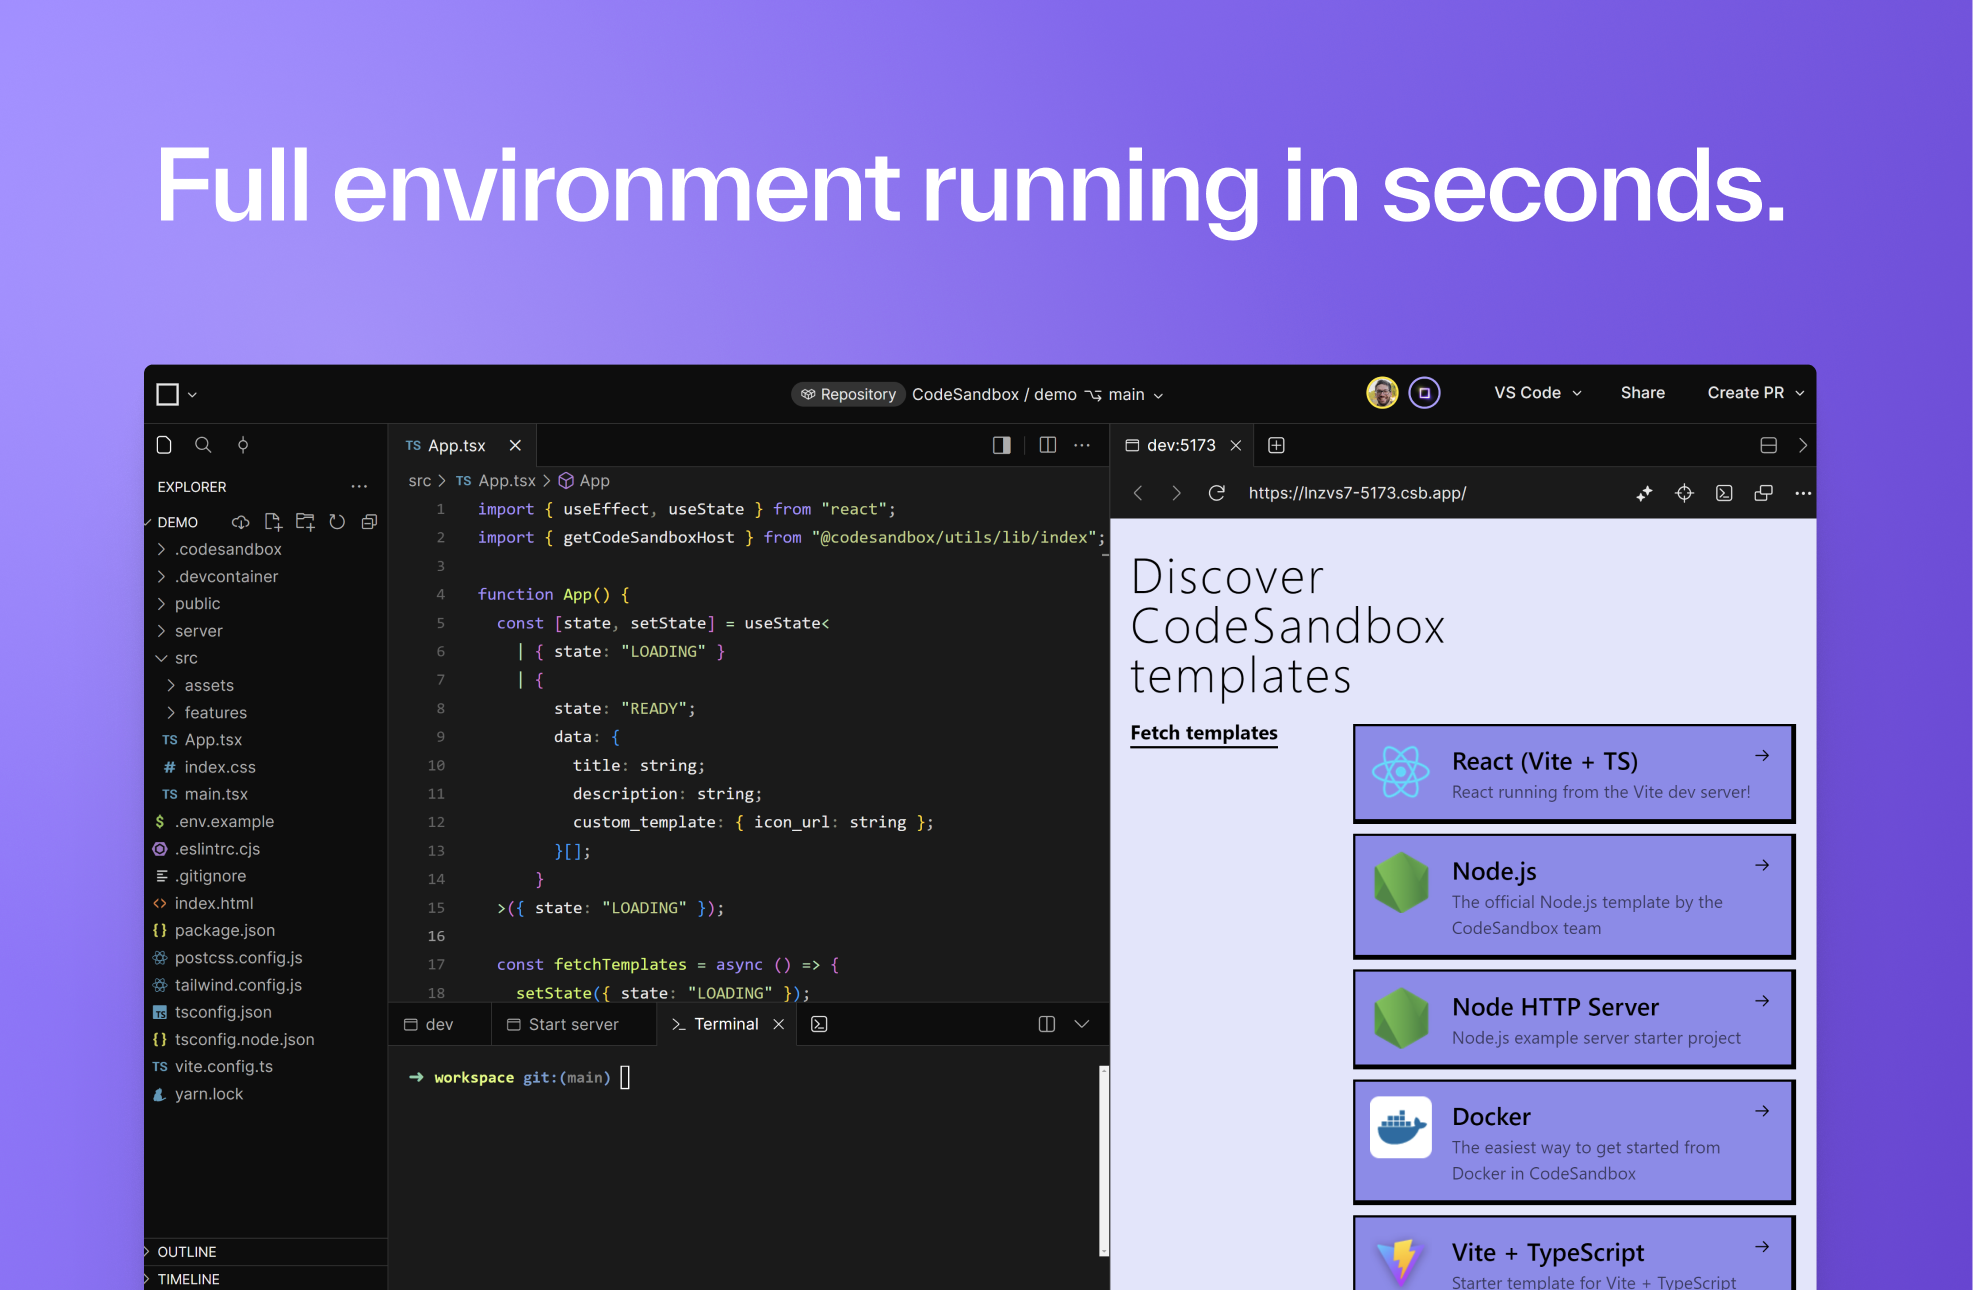
Task: Click the user avatar in top bar
Action: 1382,393
